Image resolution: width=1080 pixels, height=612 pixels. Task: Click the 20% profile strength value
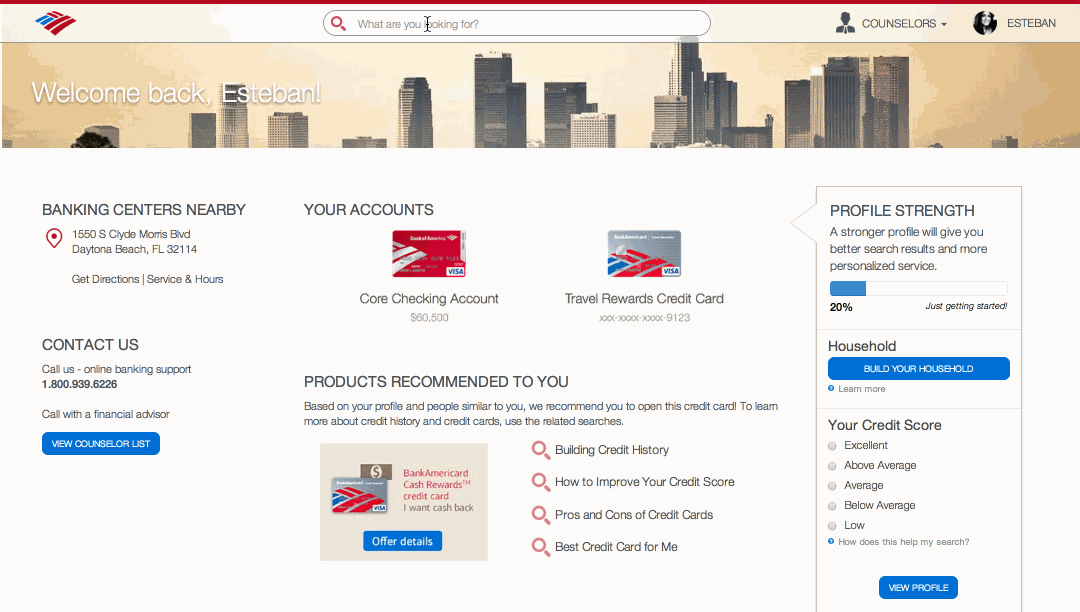pos(841,307)
